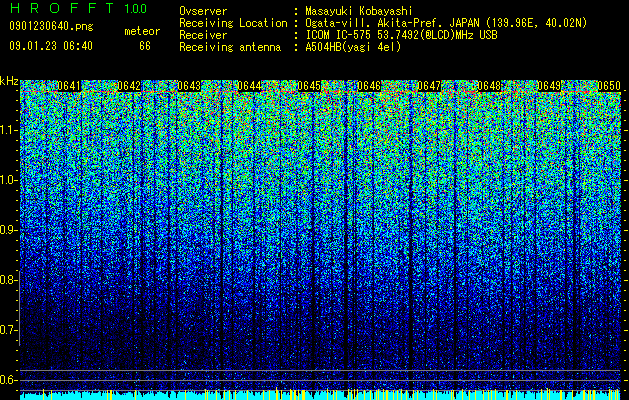Screen dimensions: 629x400
Task: Select the 0648 time marker
Action: coord(489,86)
